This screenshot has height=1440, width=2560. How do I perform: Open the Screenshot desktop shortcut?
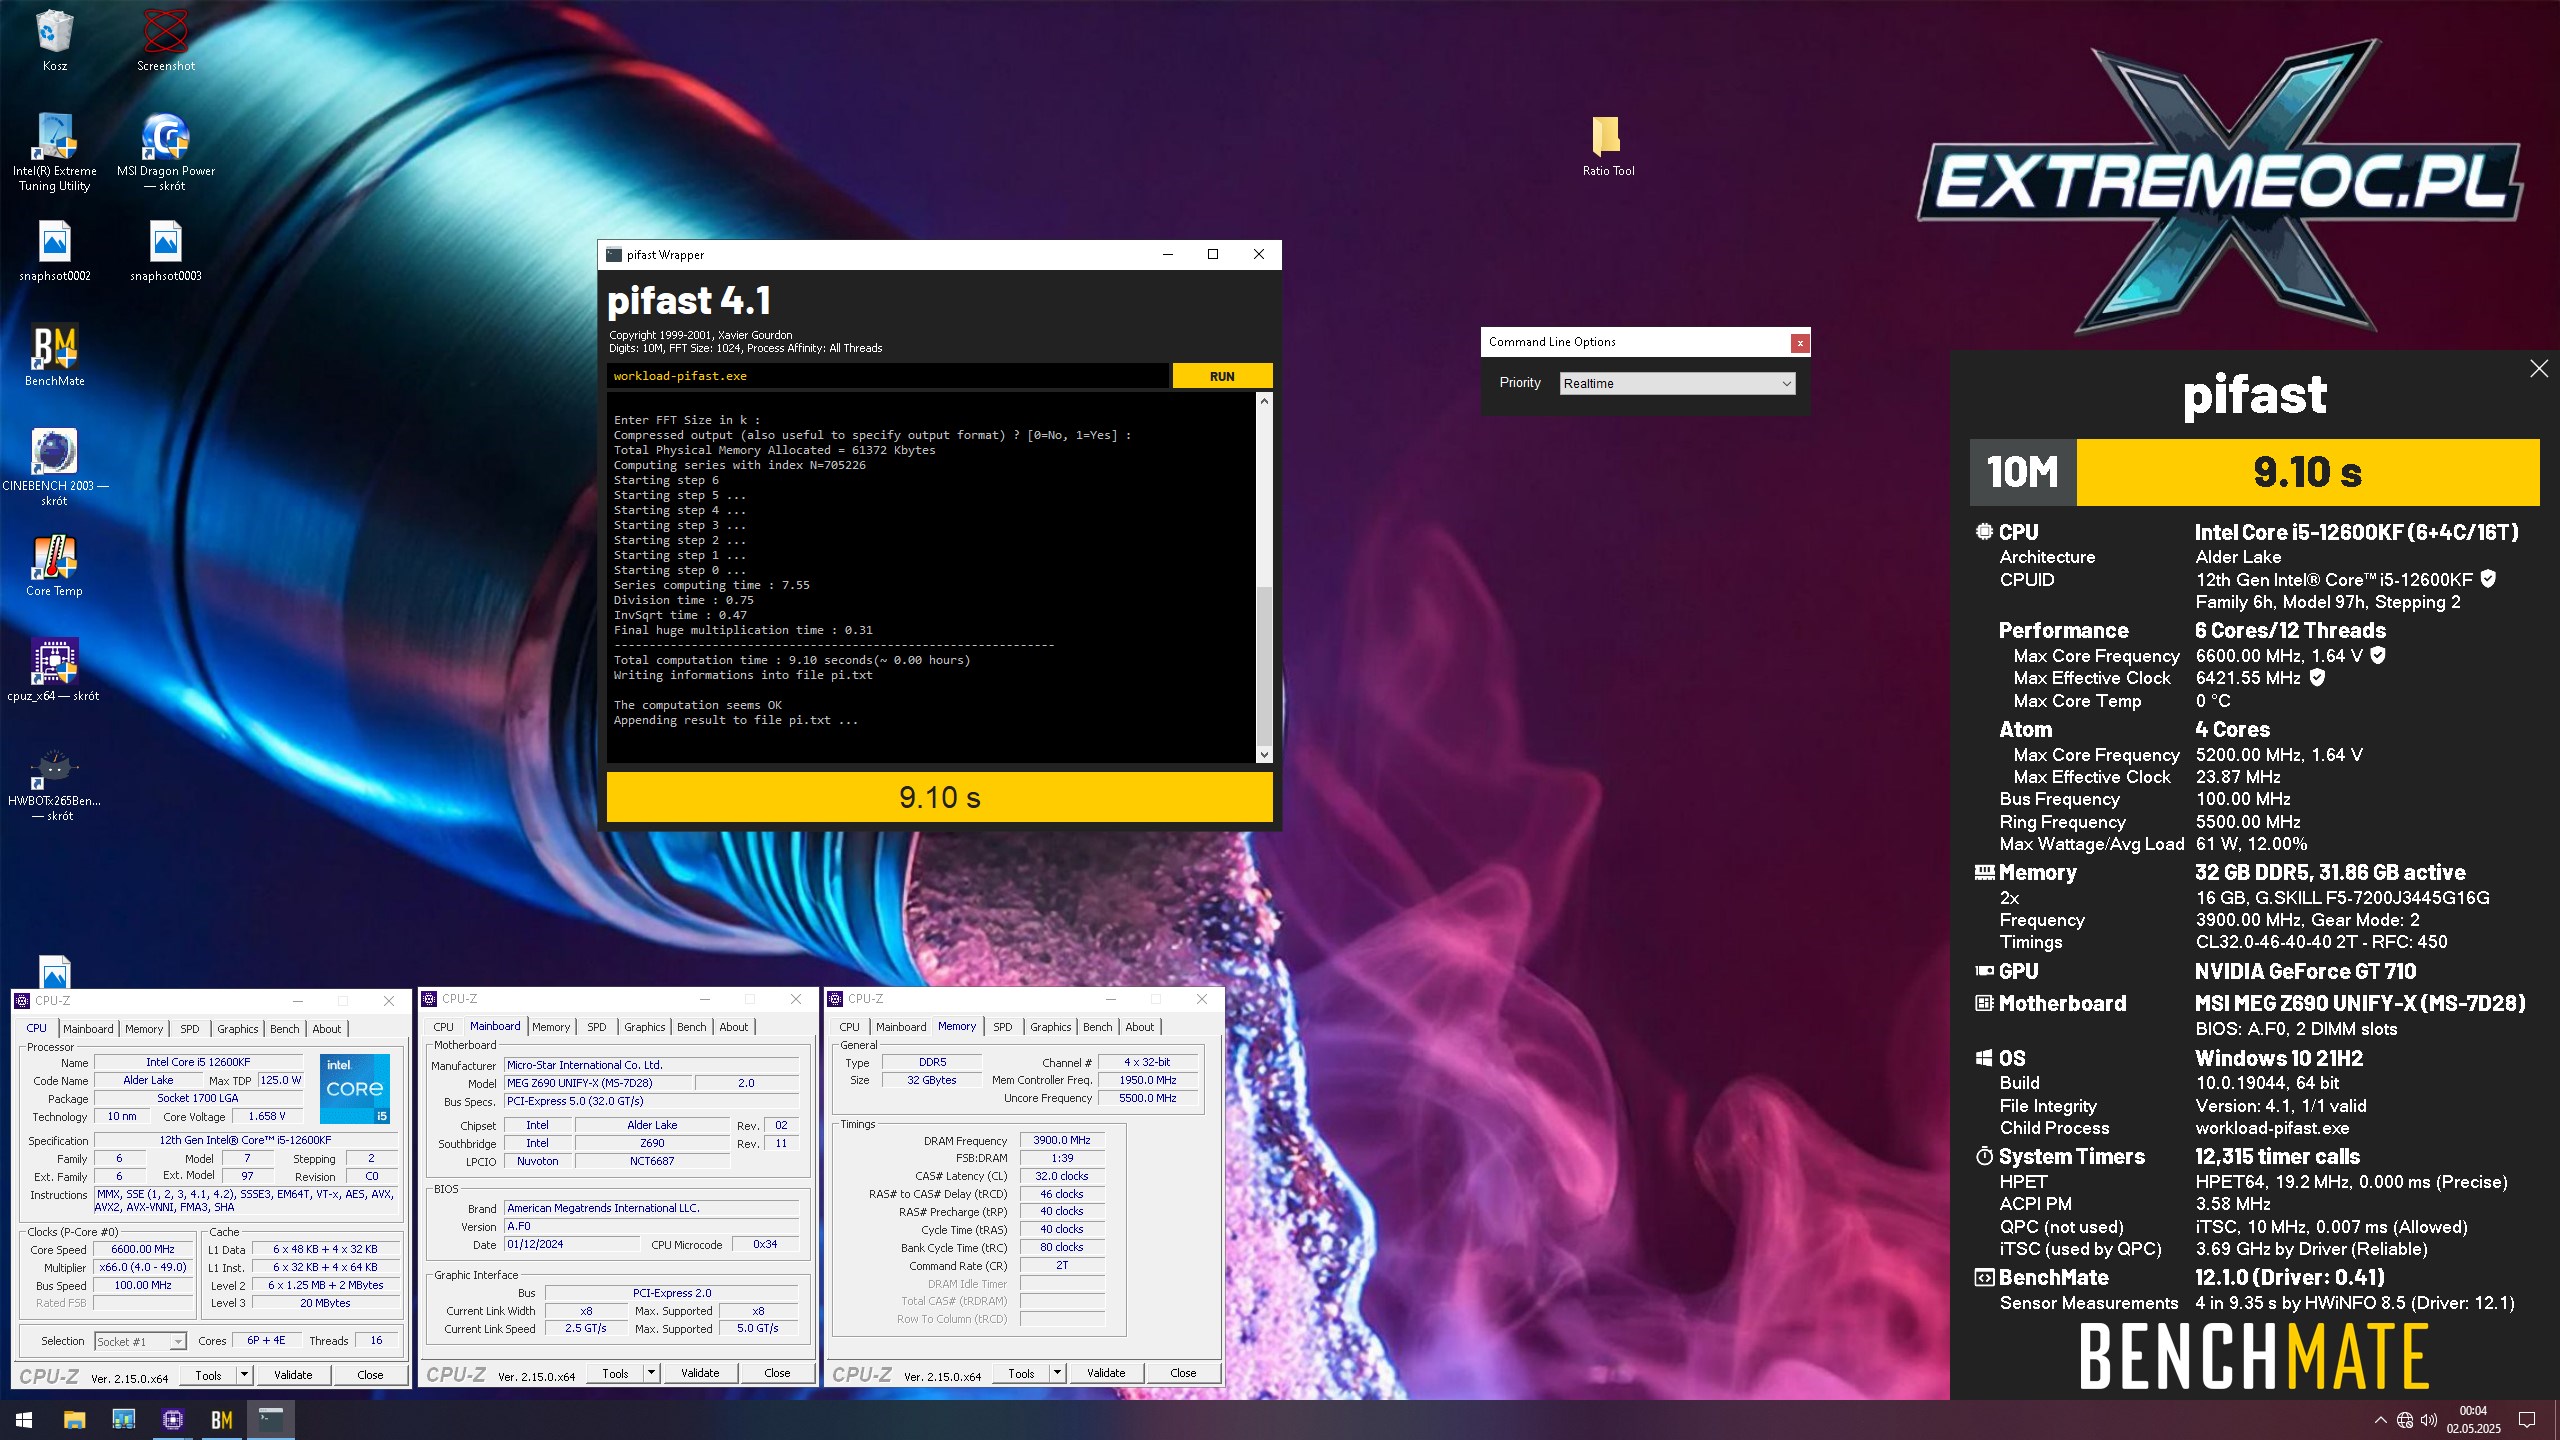pos(166,40)
